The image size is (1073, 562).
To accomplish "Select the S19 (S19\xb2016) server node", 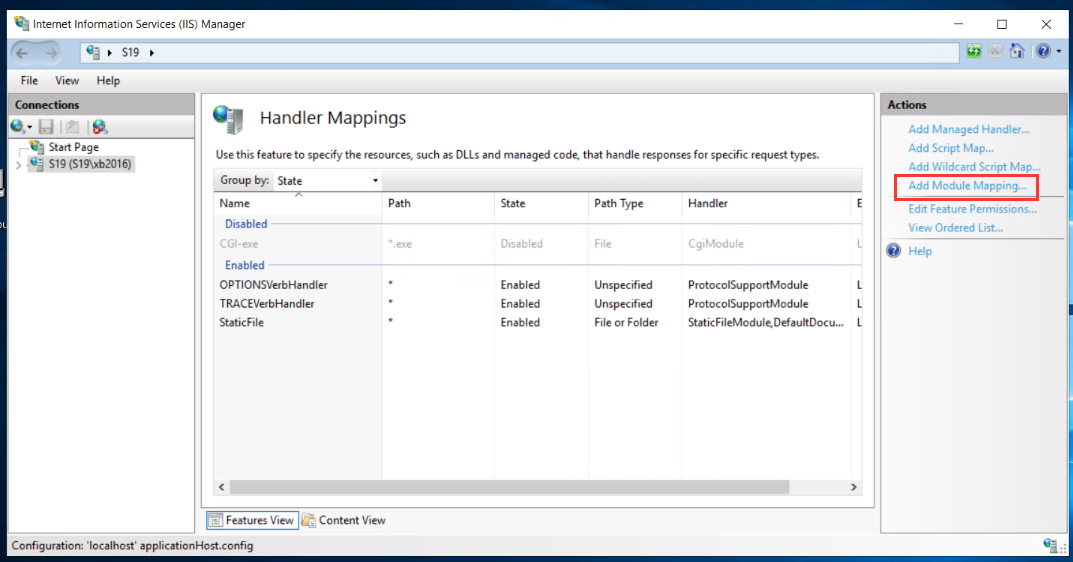I will tap(90, 164).
